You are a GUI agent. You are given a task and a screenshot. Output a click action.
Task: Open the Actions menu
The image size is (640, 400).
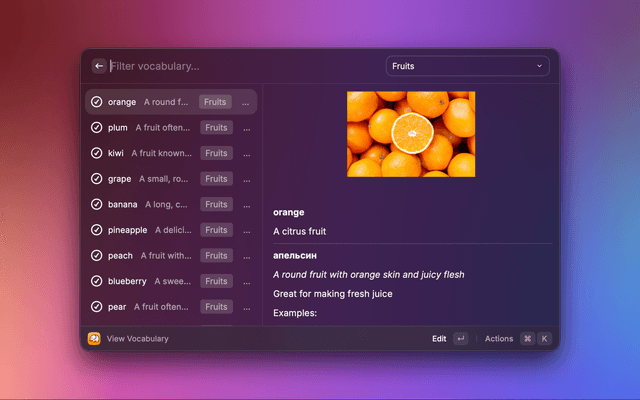tap(499, 339)
